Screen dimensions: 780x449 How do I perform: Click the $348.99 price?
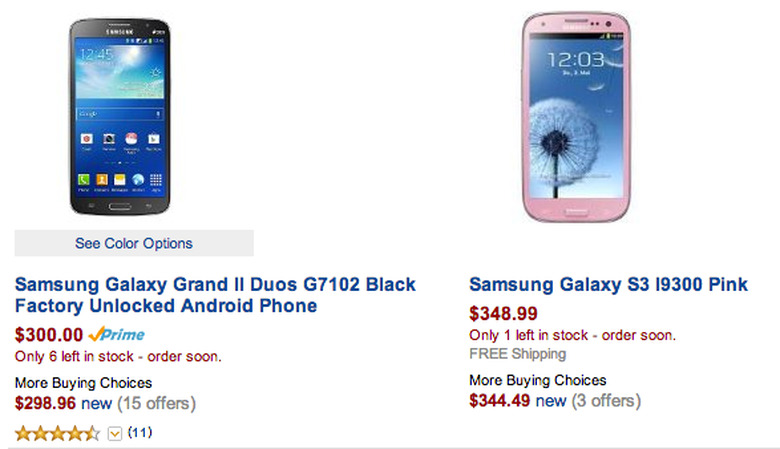pos(503,314)
